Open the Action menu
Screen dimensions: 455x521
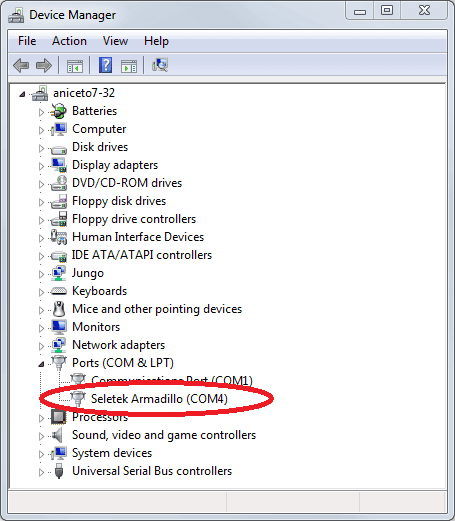point(69,41)
